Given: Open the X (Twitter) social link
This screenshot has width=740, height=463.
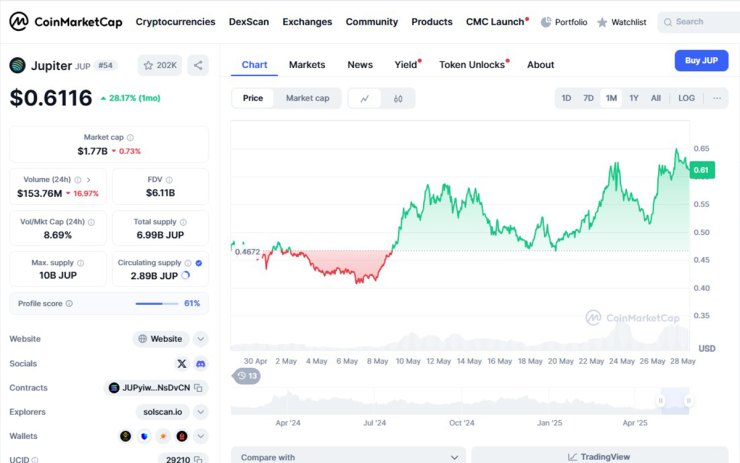Looking at the screenshot, I should 182,363.
